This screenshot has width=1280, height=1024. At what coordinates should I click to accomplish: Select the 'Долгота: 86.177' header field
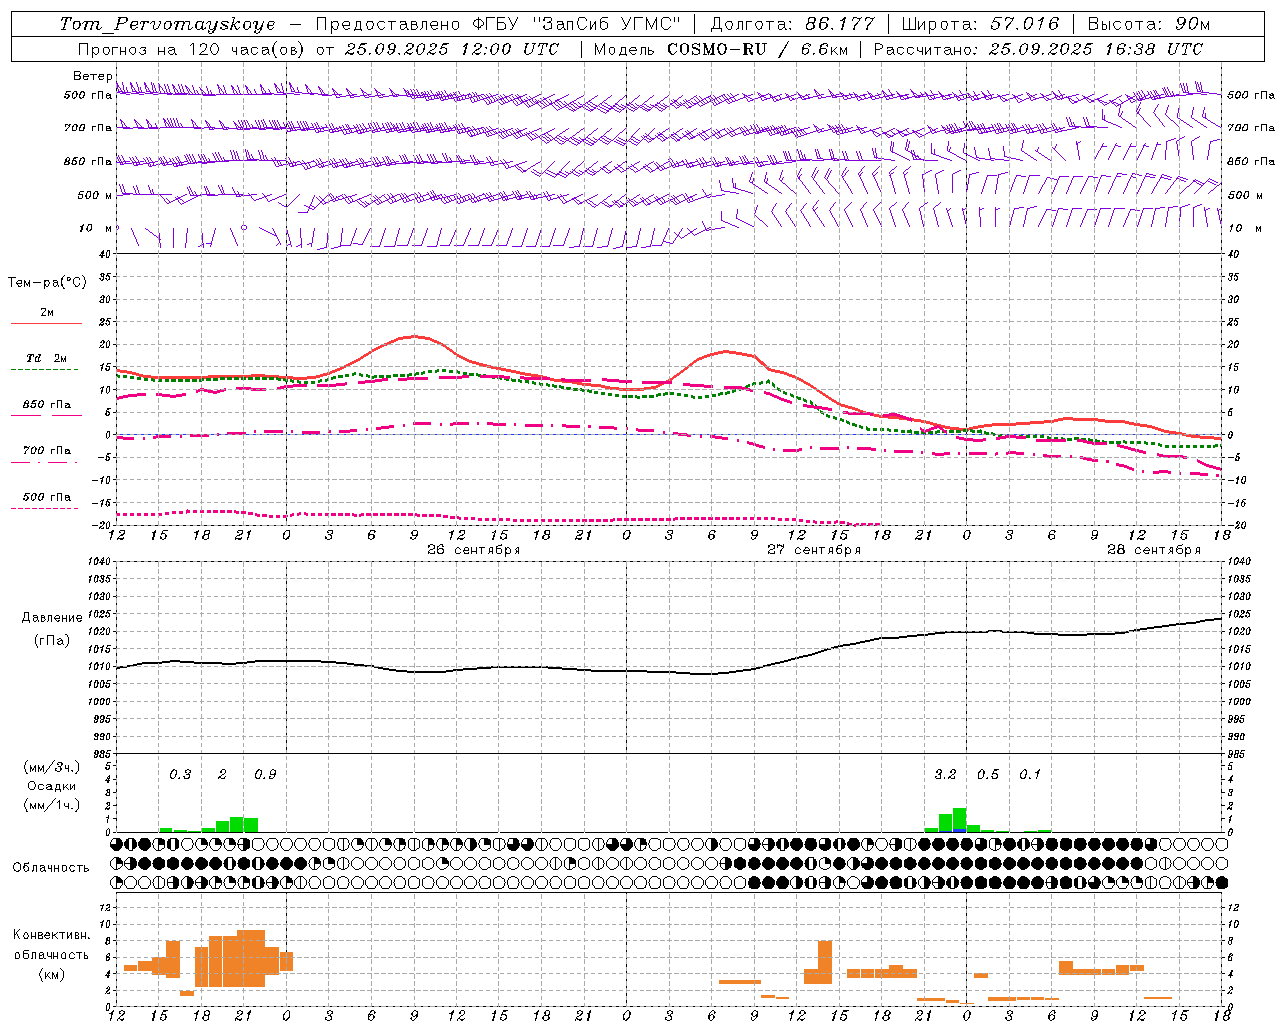[x=792, y=24]
